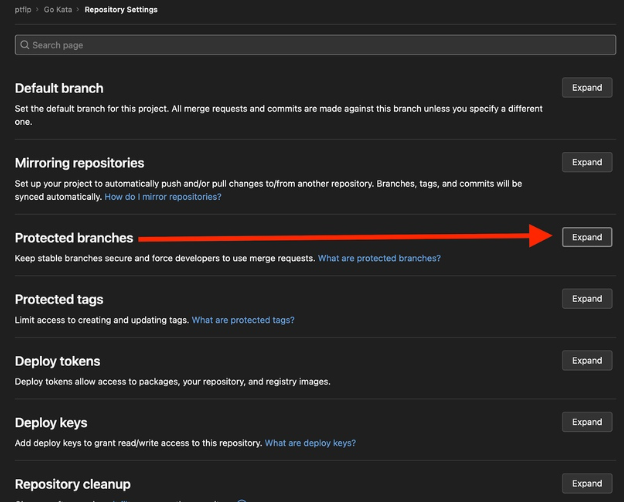Viewport: 624px width, 503px height.
Task: Expand the Mirroring repositories section
Action: (586, 162)
